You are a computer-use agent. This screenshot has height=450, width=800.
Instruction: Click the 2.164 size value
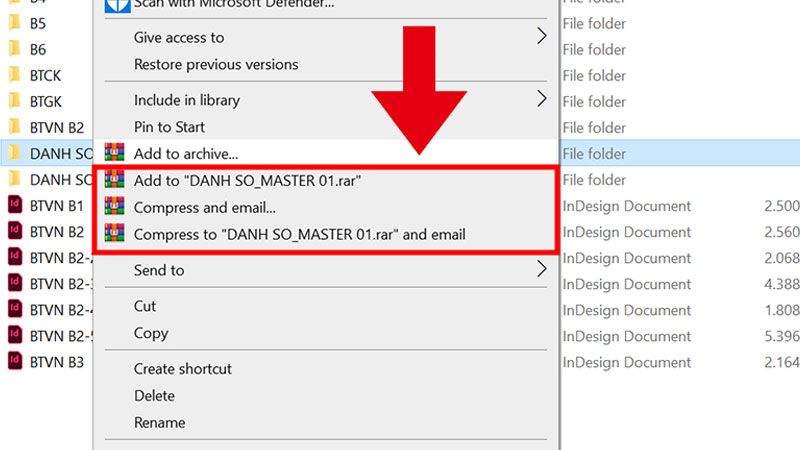click(x=782, y=362)
